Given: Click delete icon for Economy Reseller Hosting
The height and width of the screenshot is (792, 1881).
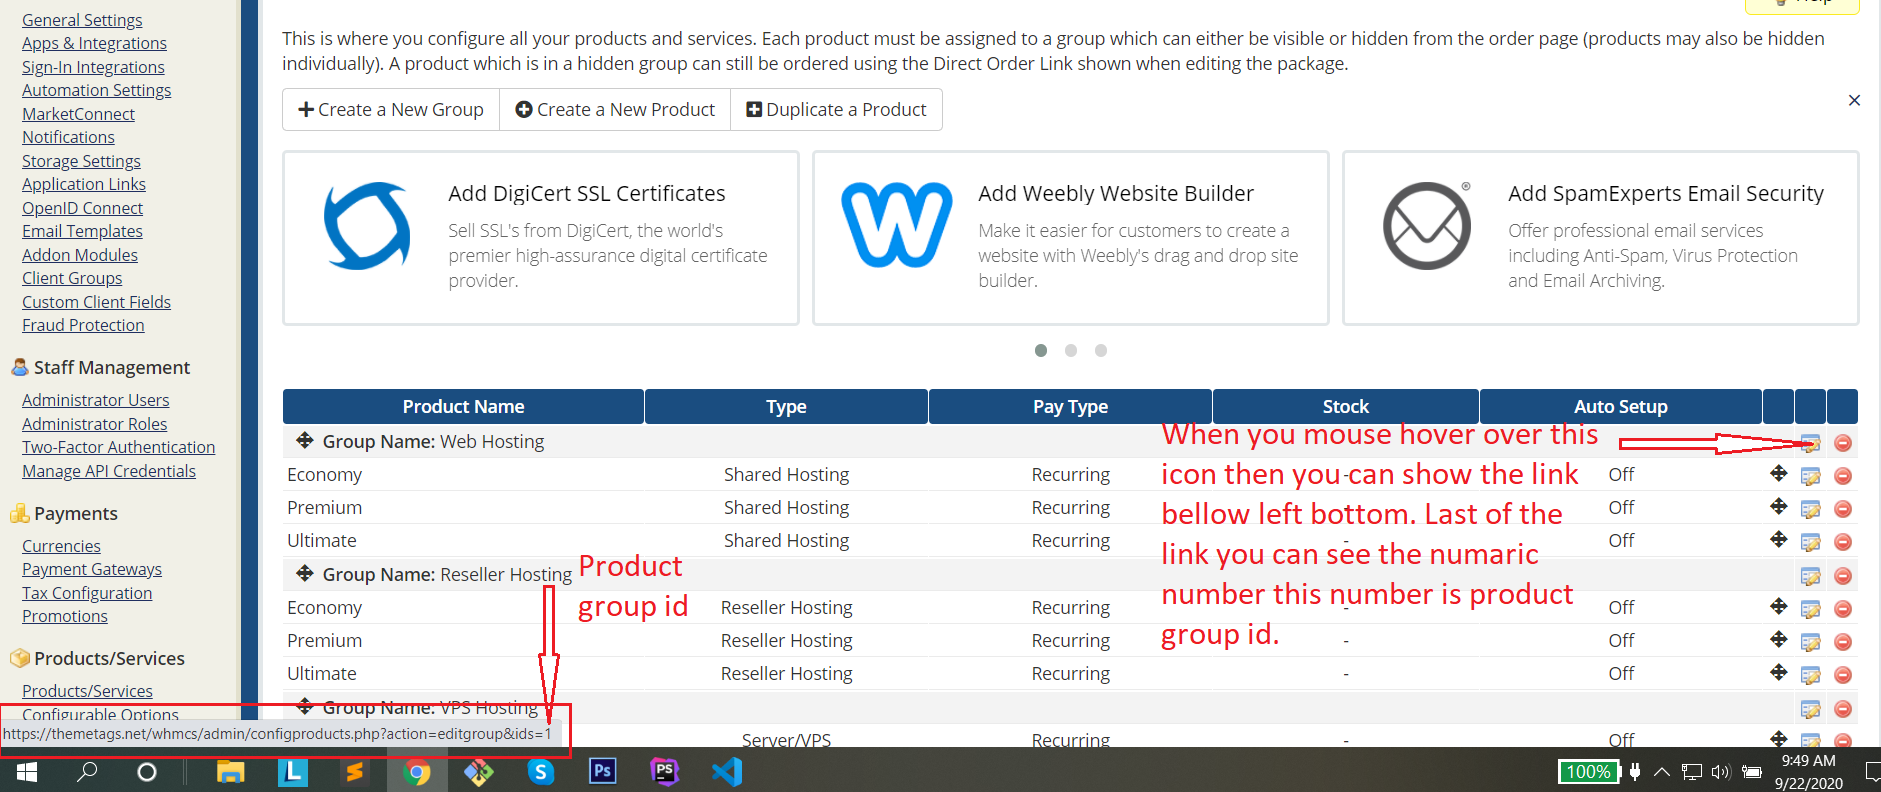Looking at the screenshot, I should [x=1843, y=609].
